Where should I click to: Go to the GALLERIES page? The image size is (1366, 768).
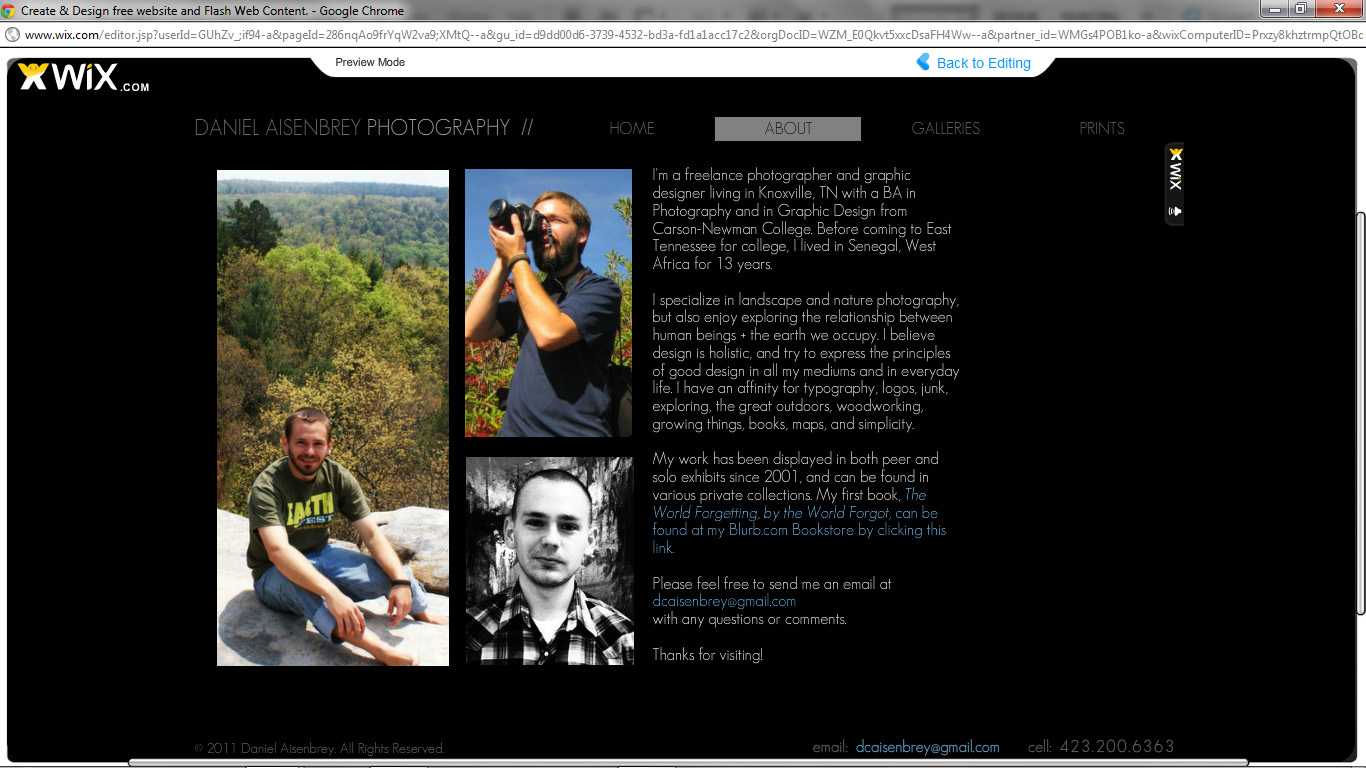[946, 128]
